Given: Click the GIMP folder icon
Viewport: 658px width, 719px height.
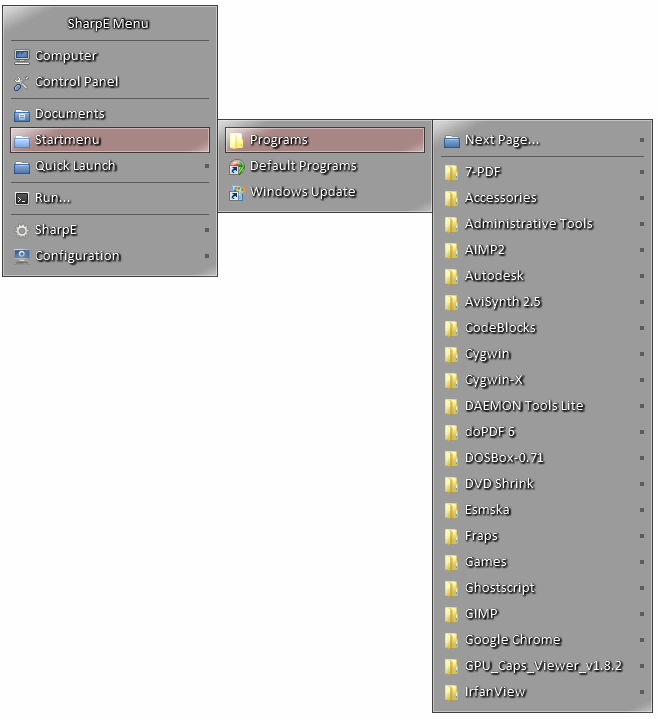Looking at the screenshot, I should click(451, 614).
